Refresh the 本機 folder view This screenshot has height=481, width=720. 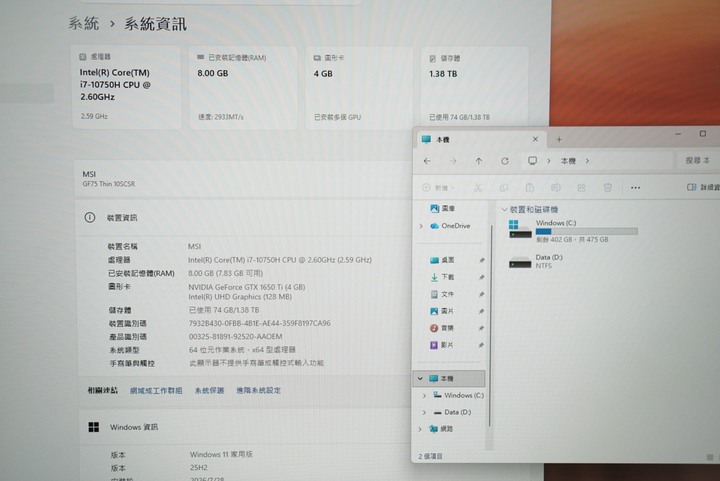coord(505,161)
